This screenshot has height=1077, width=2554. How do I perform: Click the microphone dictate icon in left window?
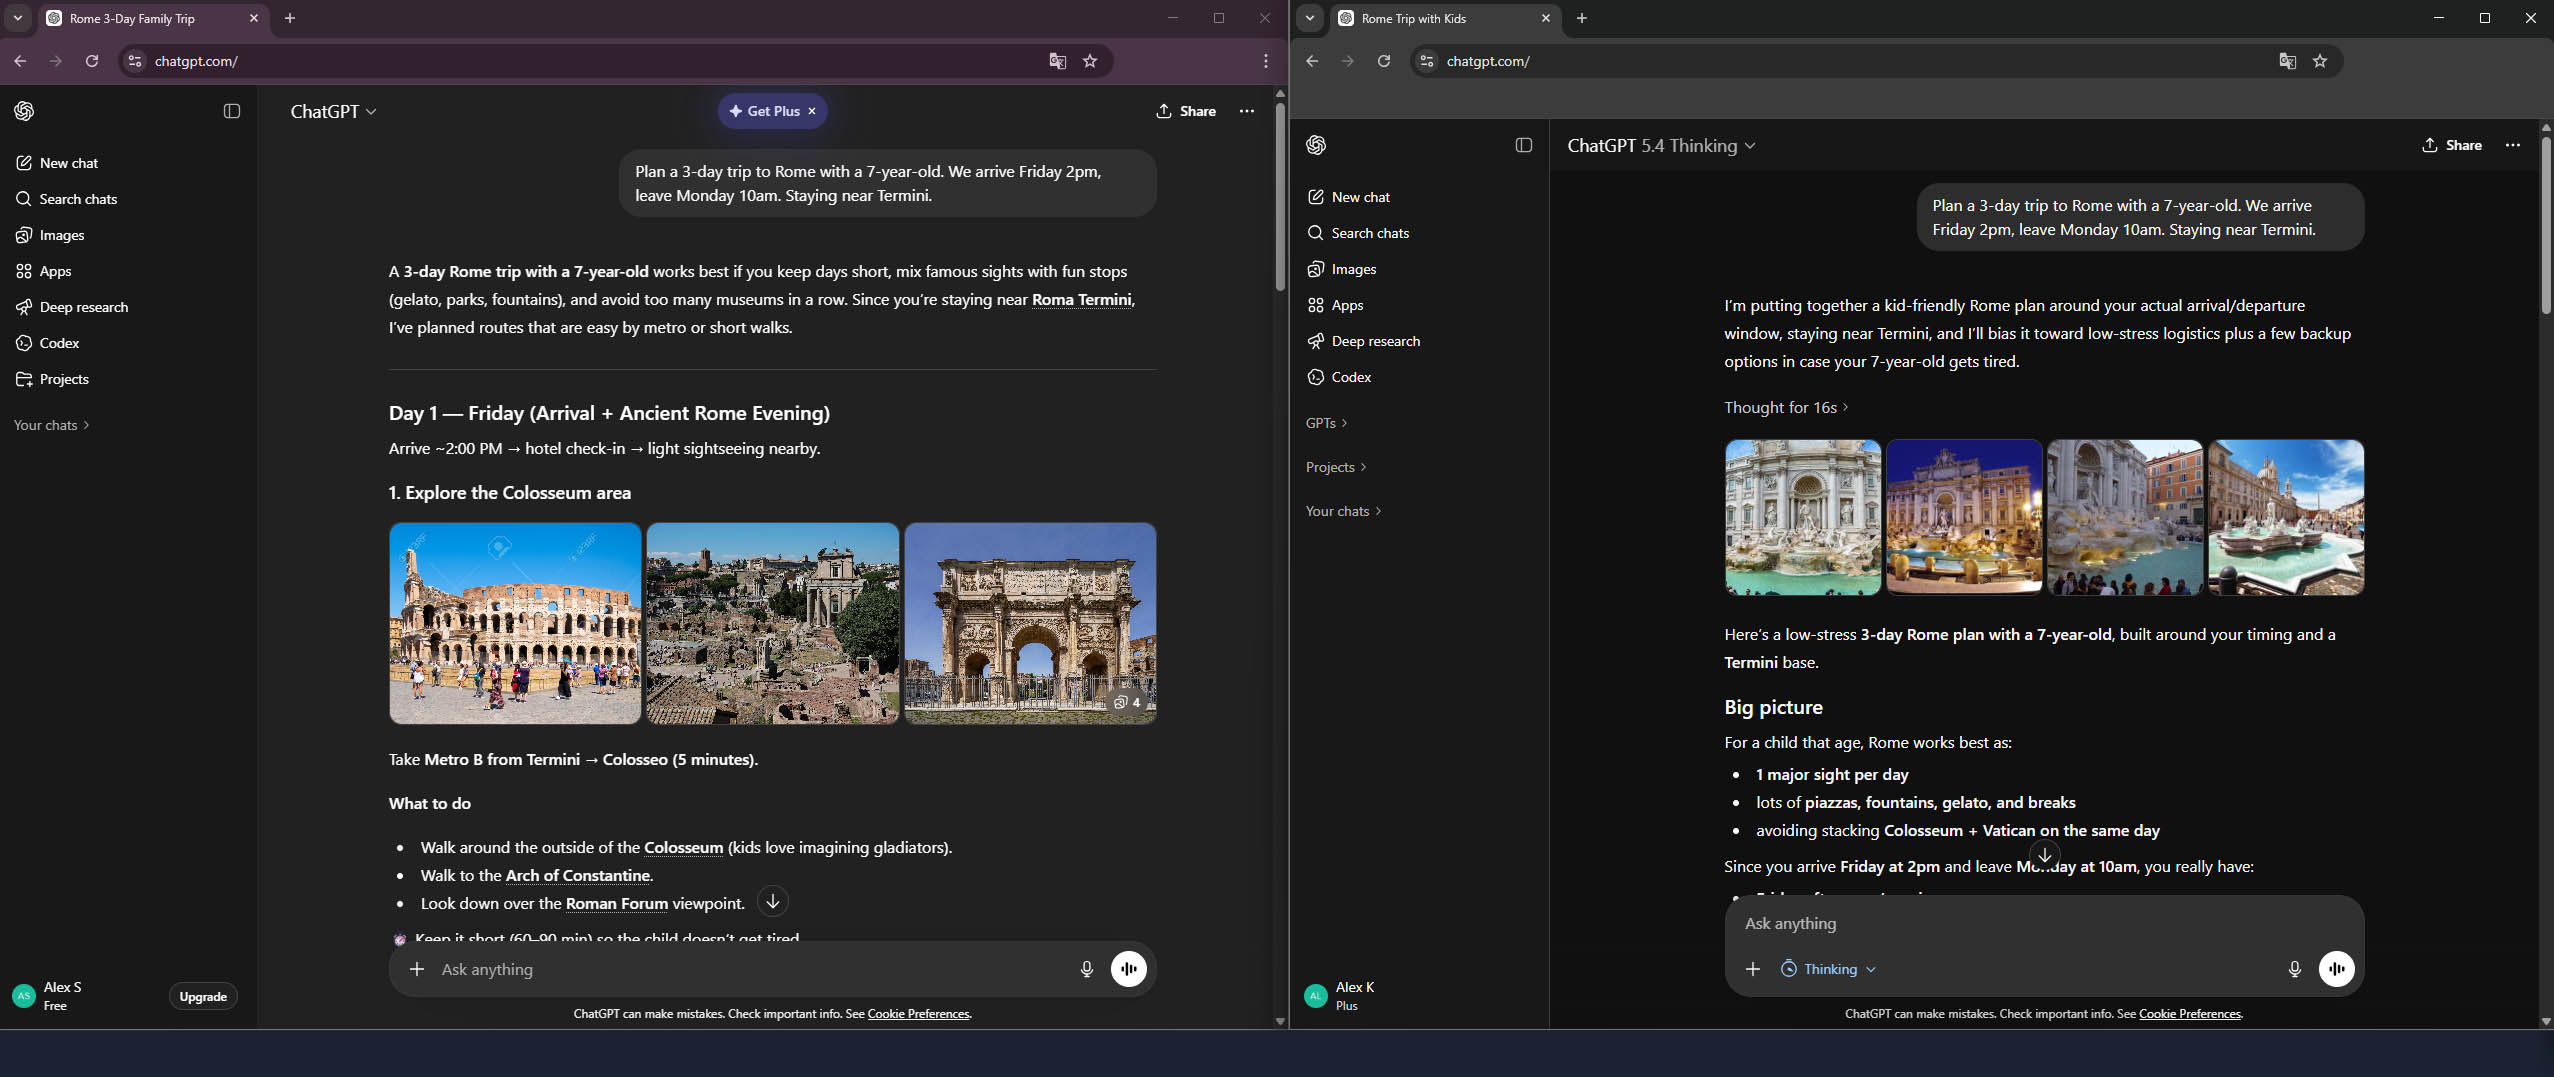[1086, 969]
